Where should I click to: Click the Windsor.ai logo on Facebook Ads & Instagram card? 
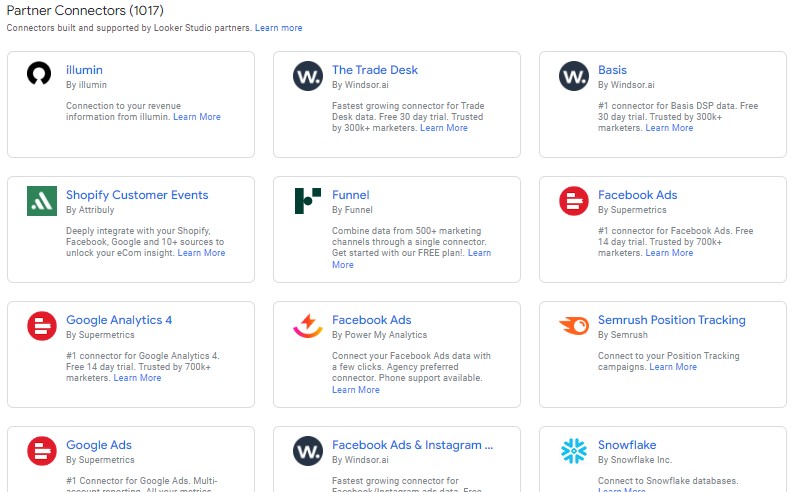(x=308, y=451)
